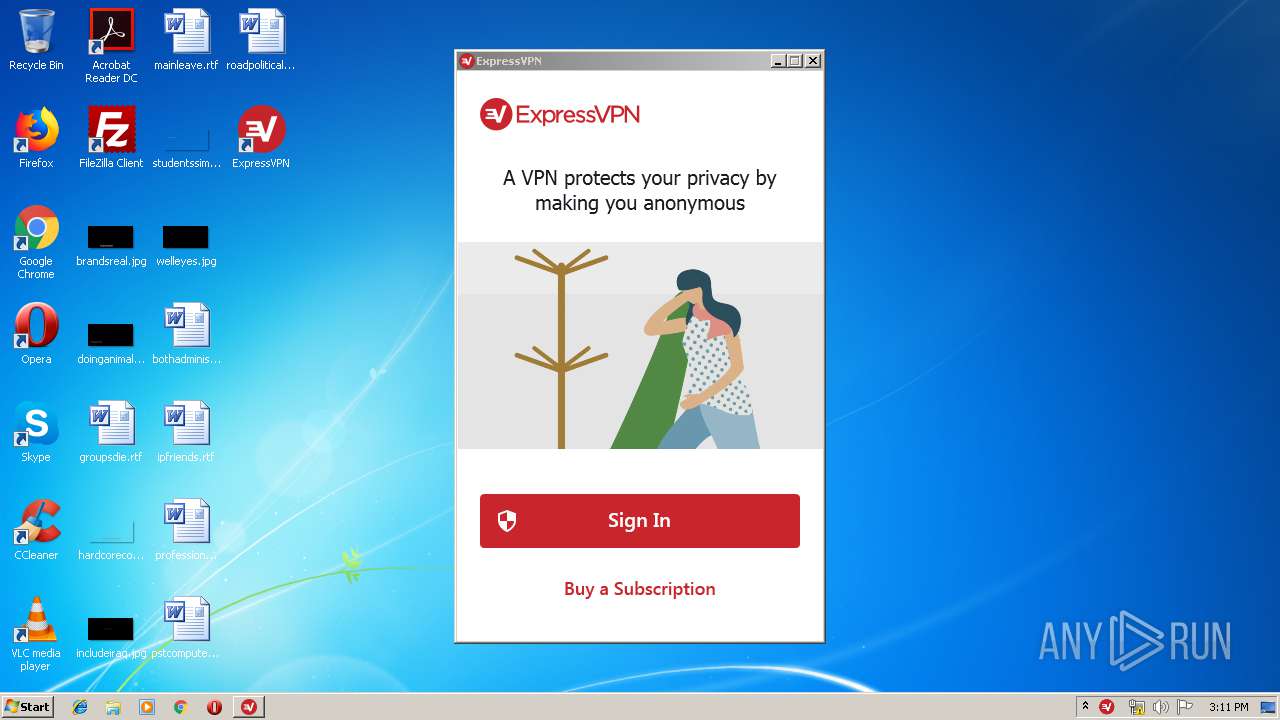This screenshot has width=1280, height=720.
Task: Select the Acrobat Reader DC shortcut
Action: [111, 46]
